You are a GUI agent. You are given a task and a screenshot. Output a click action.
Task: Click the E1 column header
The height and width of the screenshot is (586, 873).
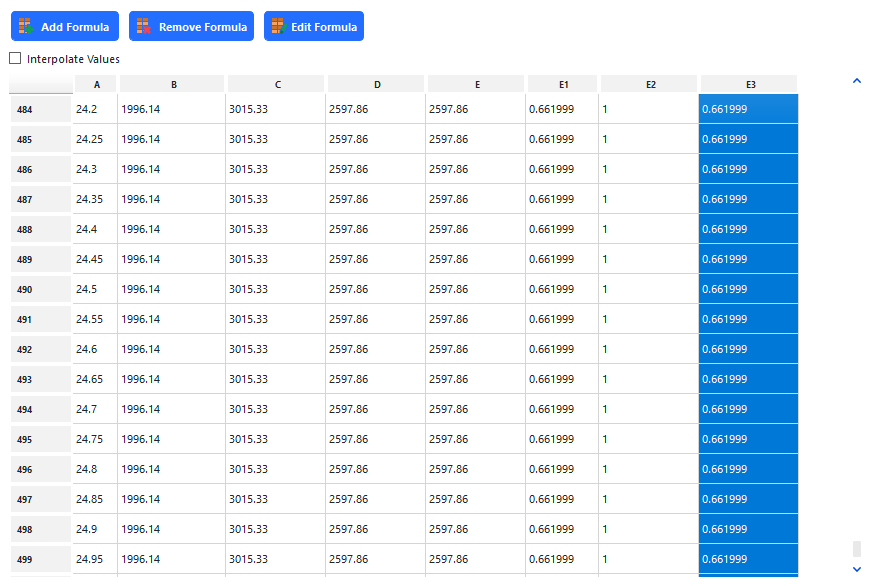coord(563,84)
